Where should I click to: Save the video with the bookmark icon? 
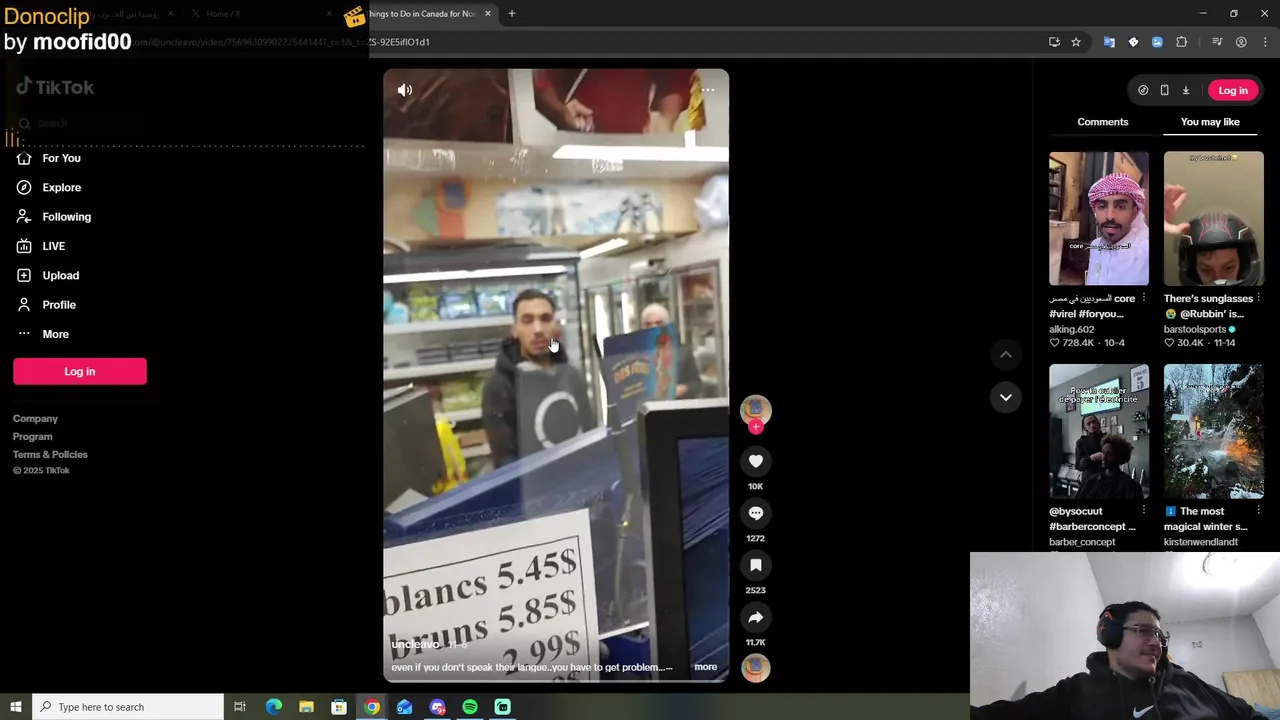point(756,565)
